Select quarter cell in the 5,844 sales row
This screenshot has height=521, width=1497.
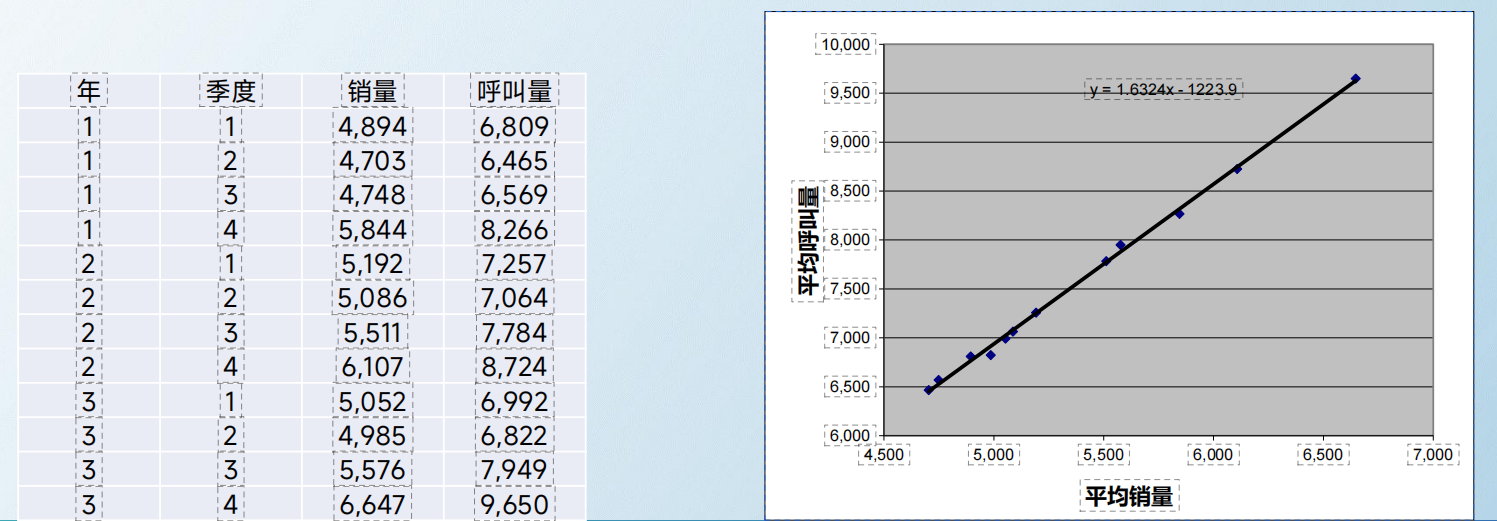(231, 230)
